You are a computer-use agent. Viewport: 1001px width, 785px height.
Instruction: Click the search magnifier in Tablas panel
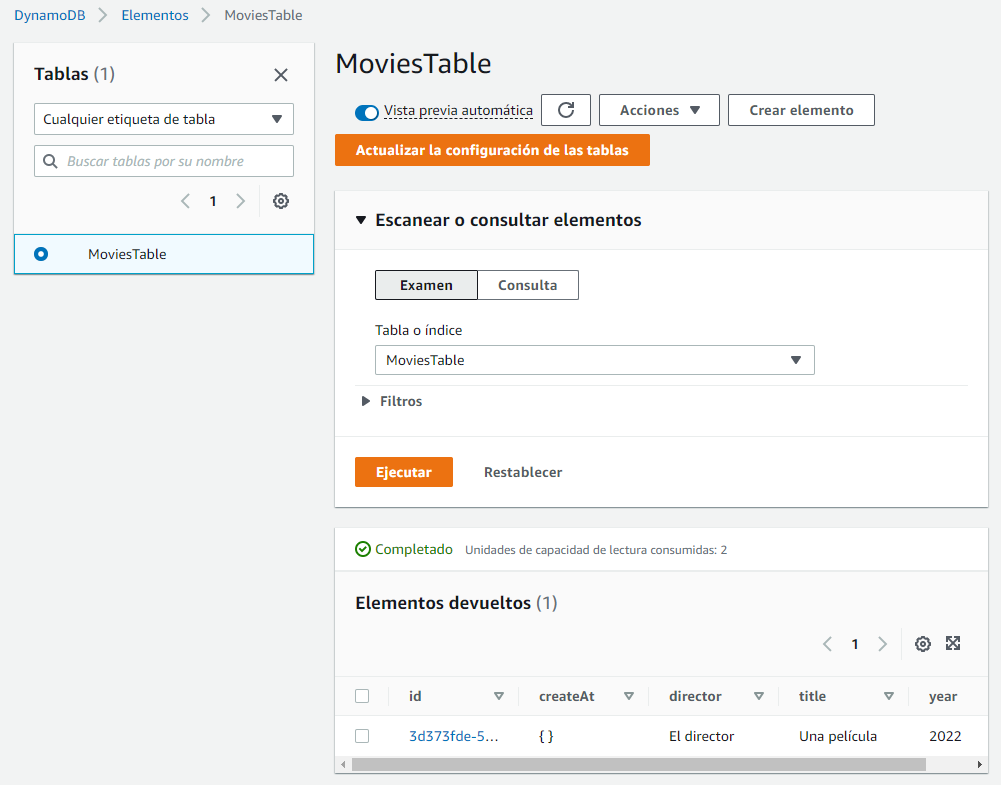point(51,161)
